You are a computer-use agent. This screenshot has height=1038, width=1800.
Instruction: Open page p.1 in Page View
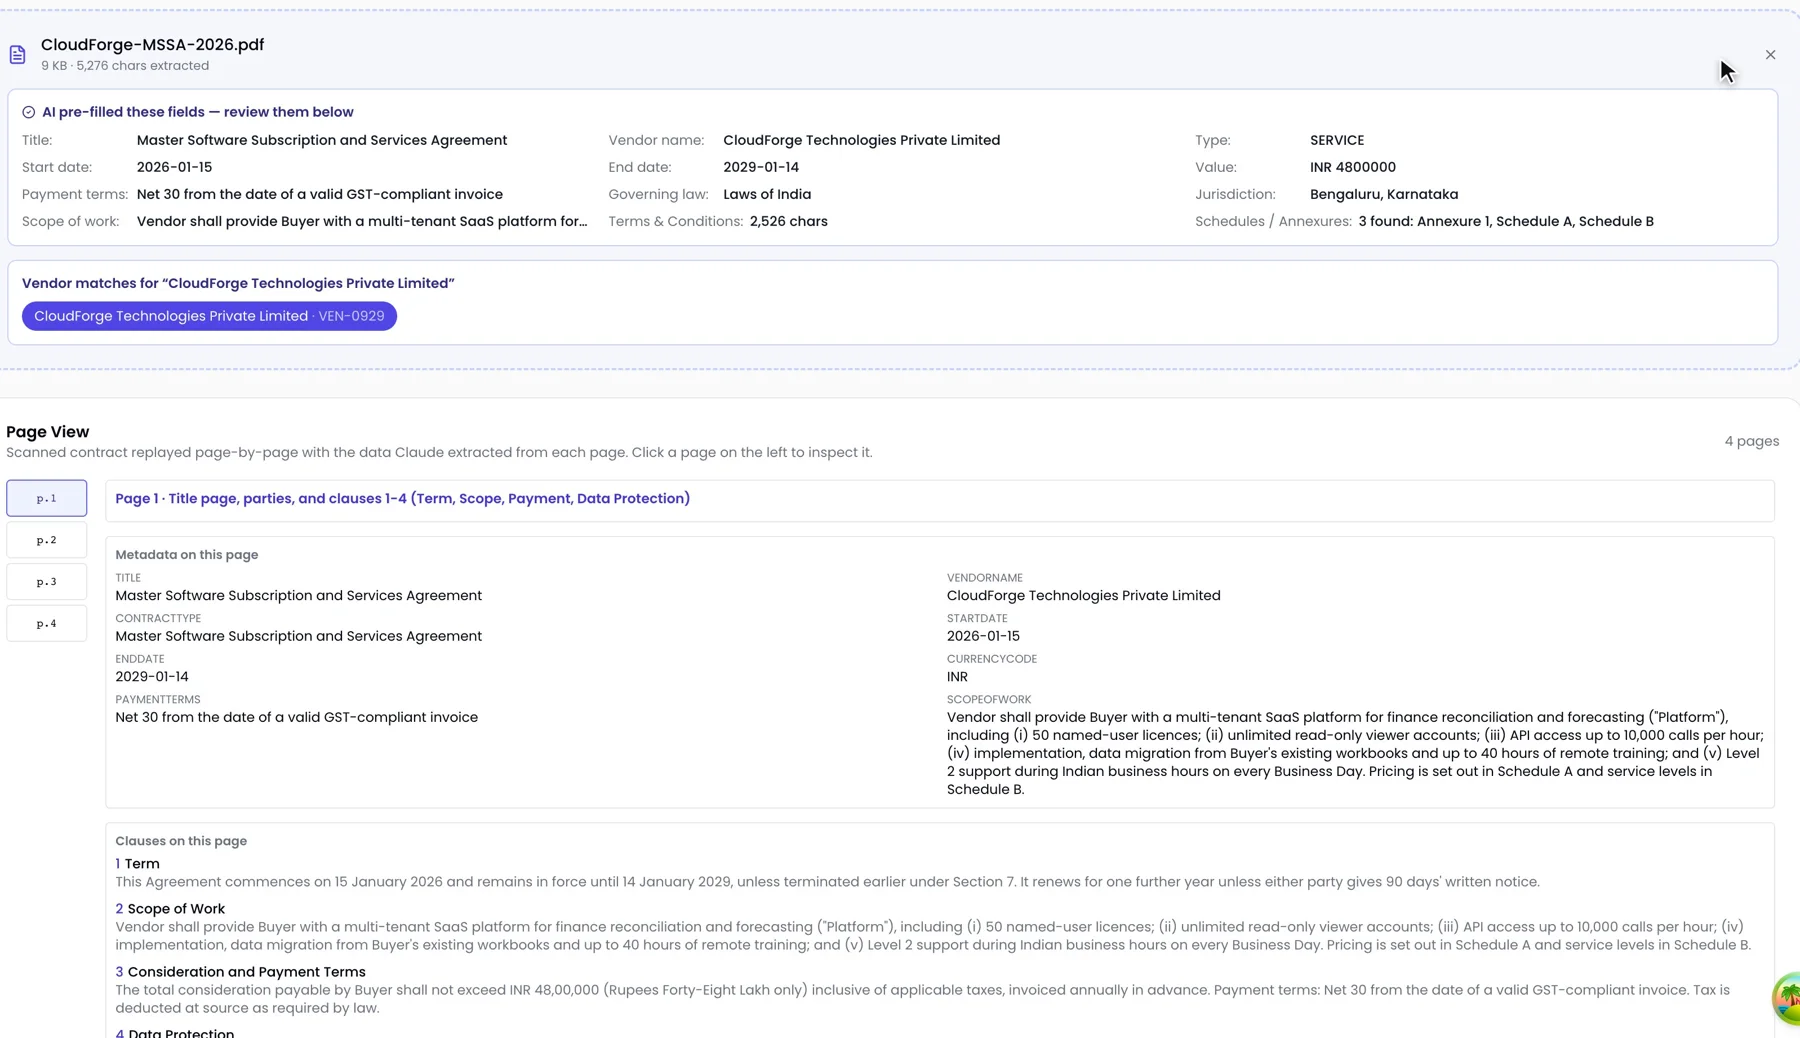(47, 498)
